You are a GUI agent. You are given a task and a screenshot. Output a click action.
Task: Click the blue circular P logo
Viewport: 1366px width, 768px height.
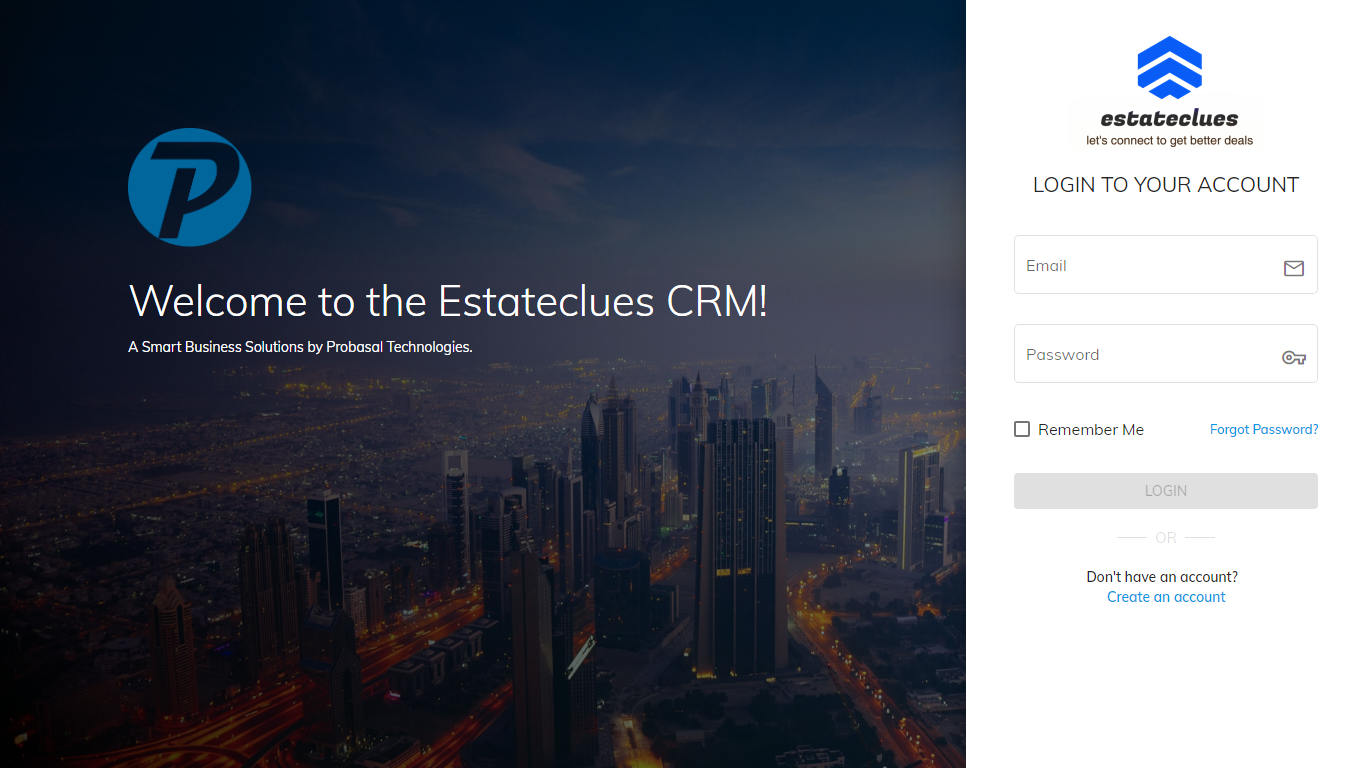(189, 187)
